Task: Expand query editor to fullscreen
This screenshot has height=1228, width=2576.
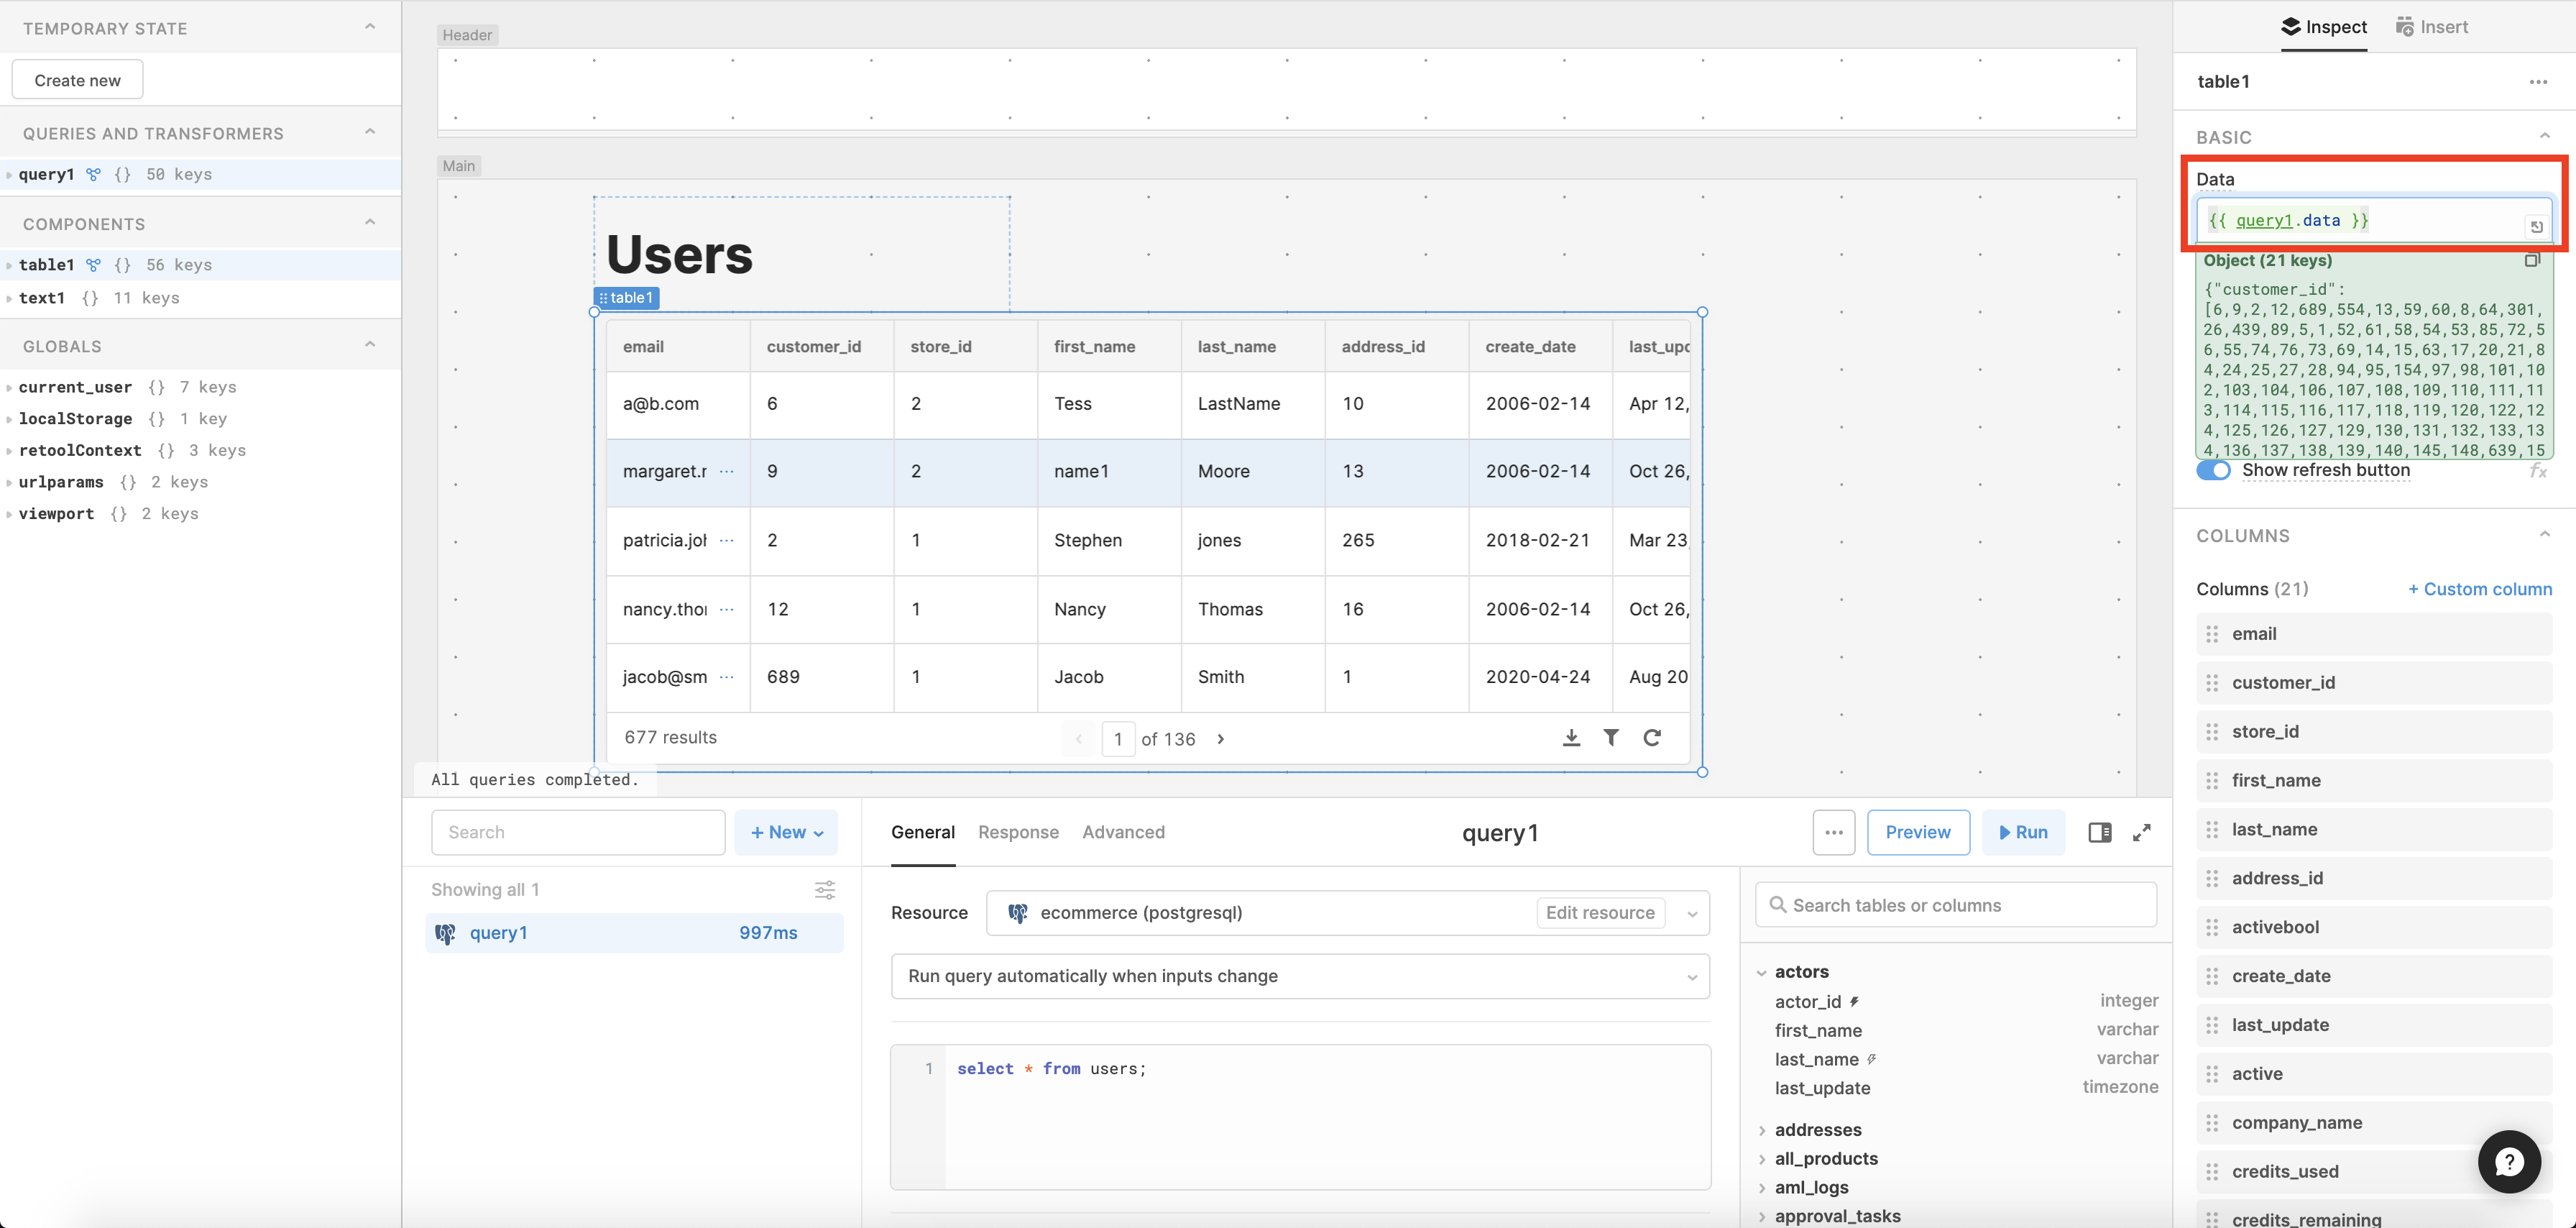Action: click(2142, 832)
